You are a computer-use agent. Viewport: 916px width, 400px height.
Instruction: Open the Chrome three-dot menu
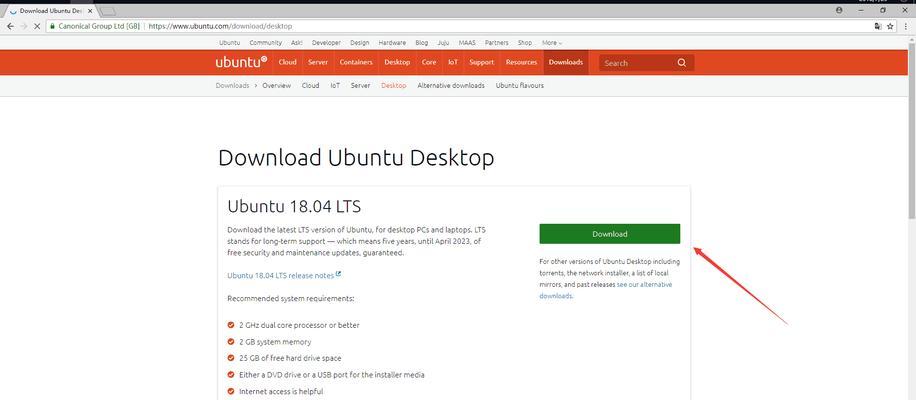pos(906,26)
